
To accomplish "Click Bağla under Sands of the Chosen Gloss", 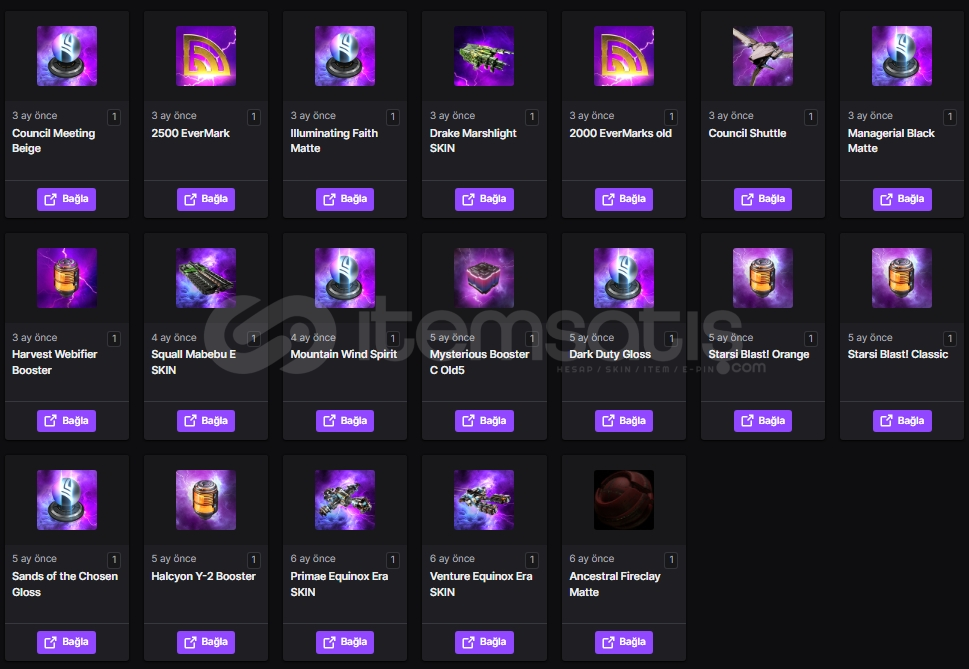I will [x=67, y=642].
